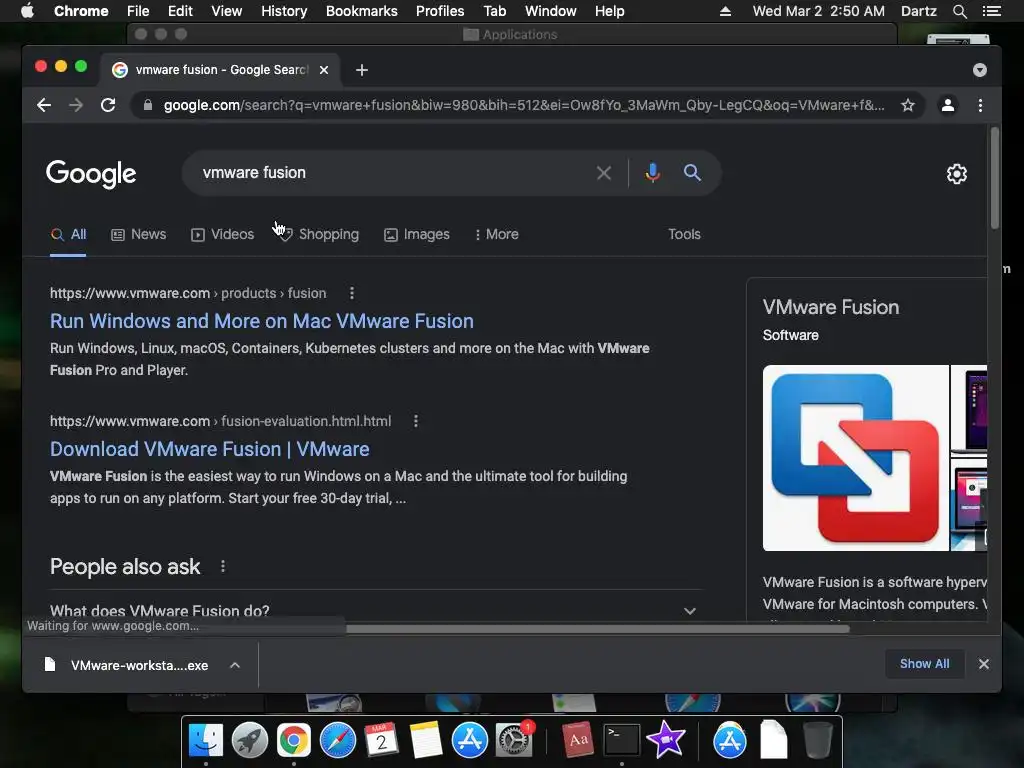This screenshot has width=1024, height=768.
Task: Open the Chrome menu in menu bar
Action: pos(81,11)
